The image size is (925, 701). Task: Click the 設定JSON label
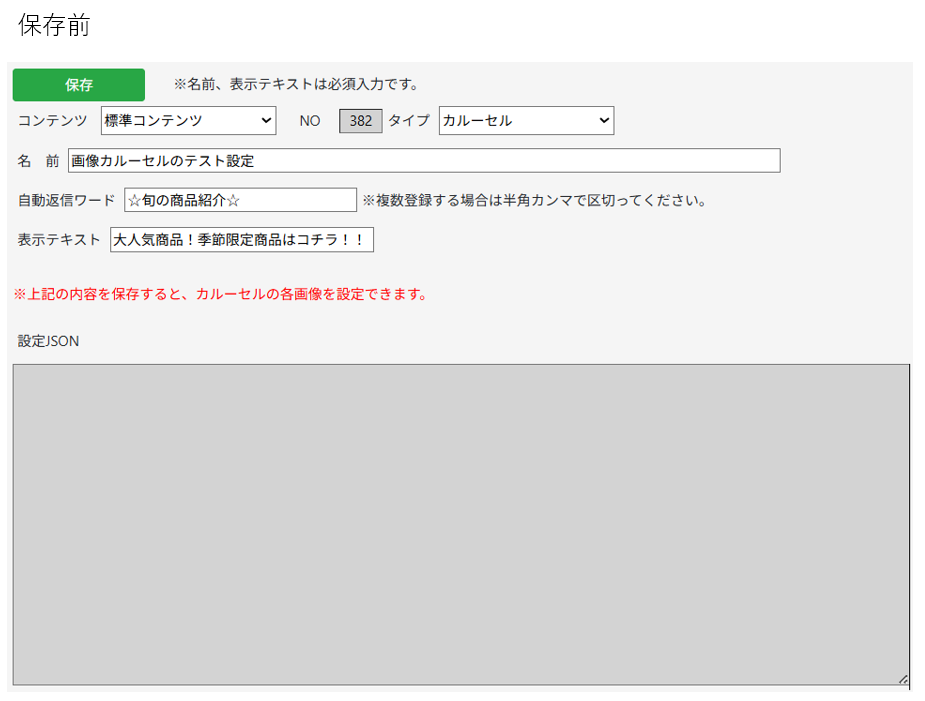[x=45, y=341]
